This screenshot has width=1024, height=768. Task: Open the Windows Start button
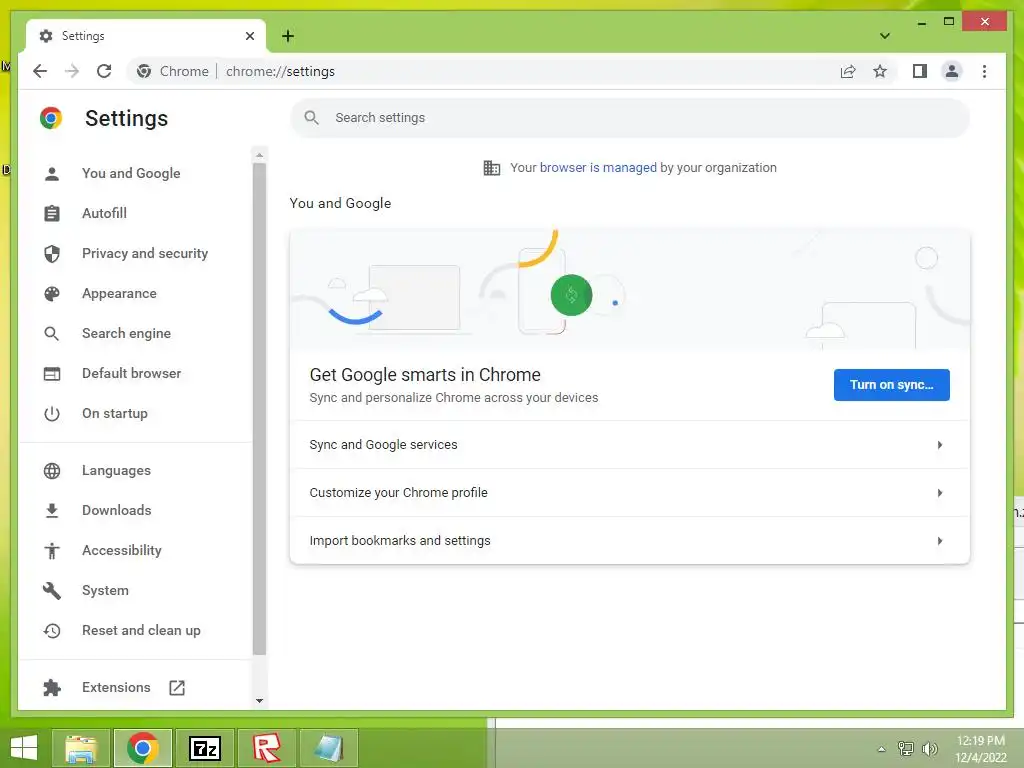click(24, 748)
